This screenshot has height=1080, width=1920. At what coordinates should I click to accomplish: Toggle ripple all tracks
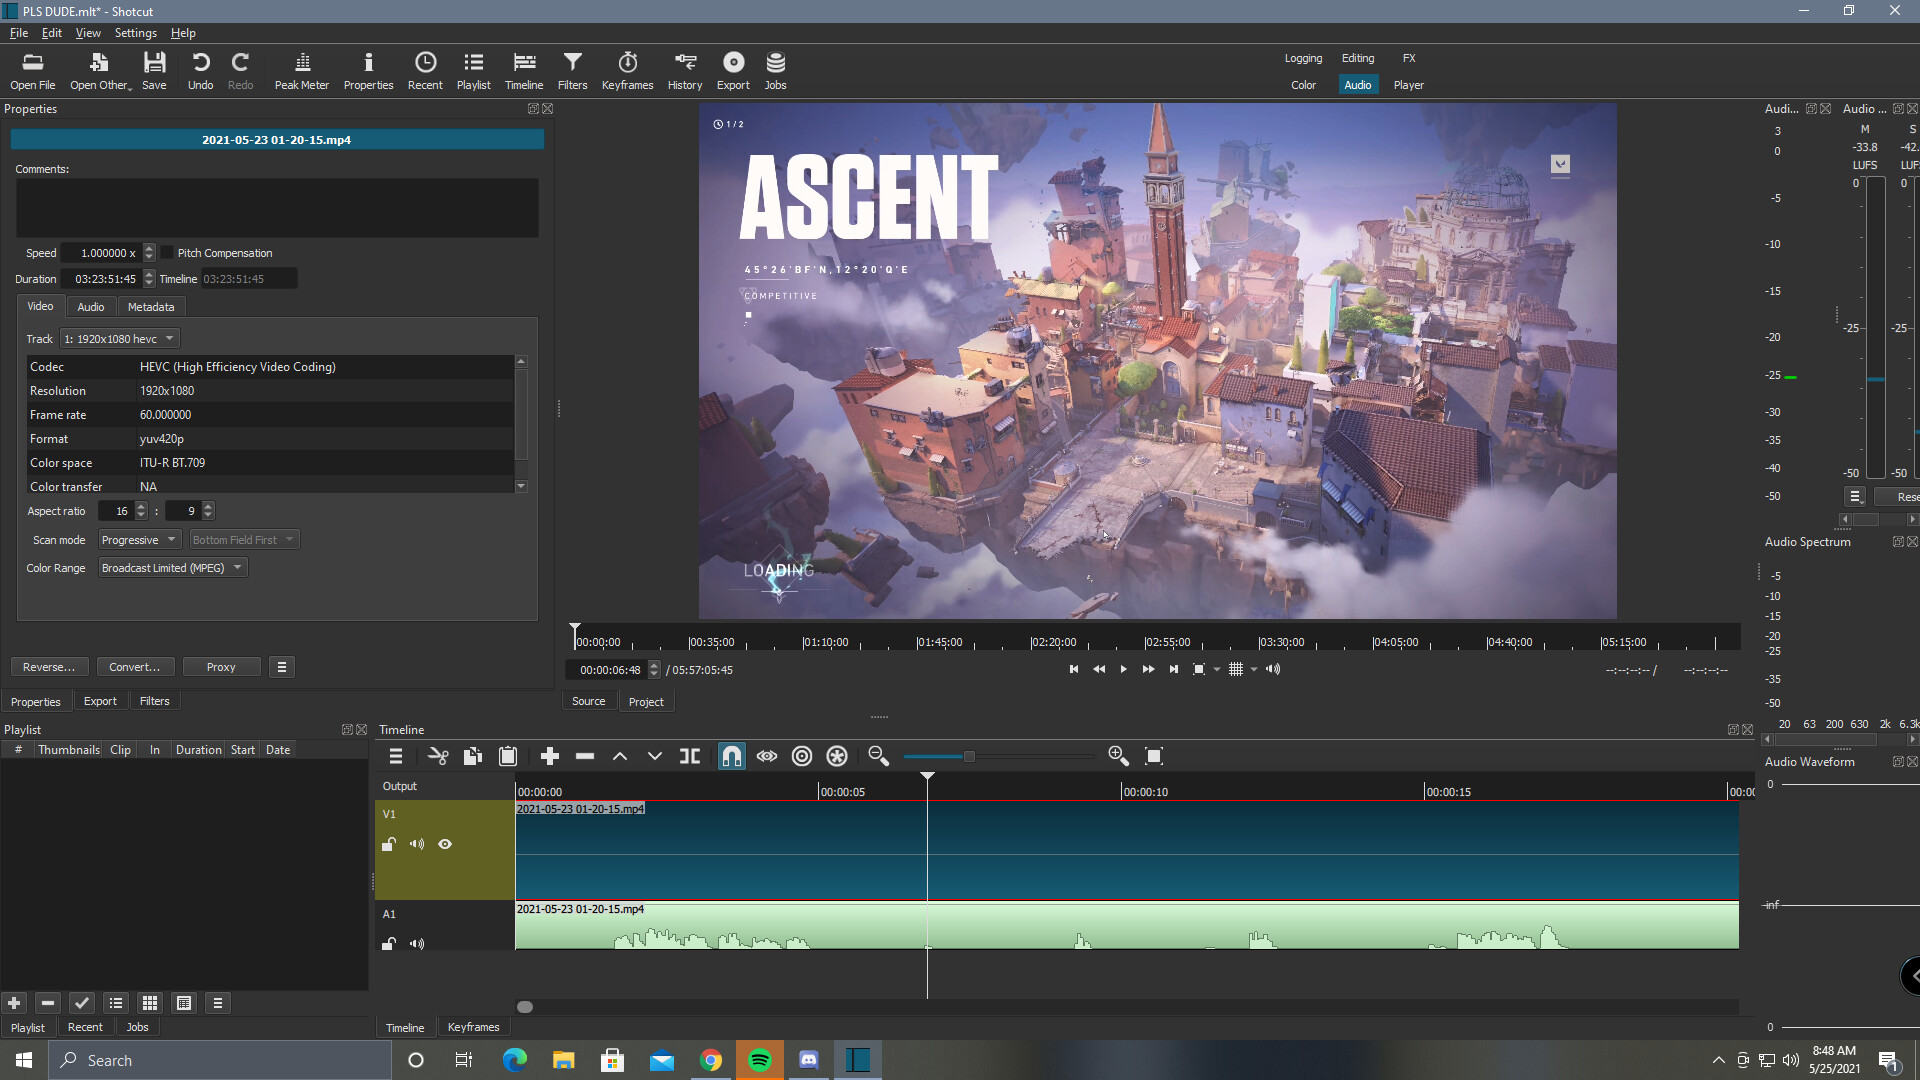[x=837, y=756]
